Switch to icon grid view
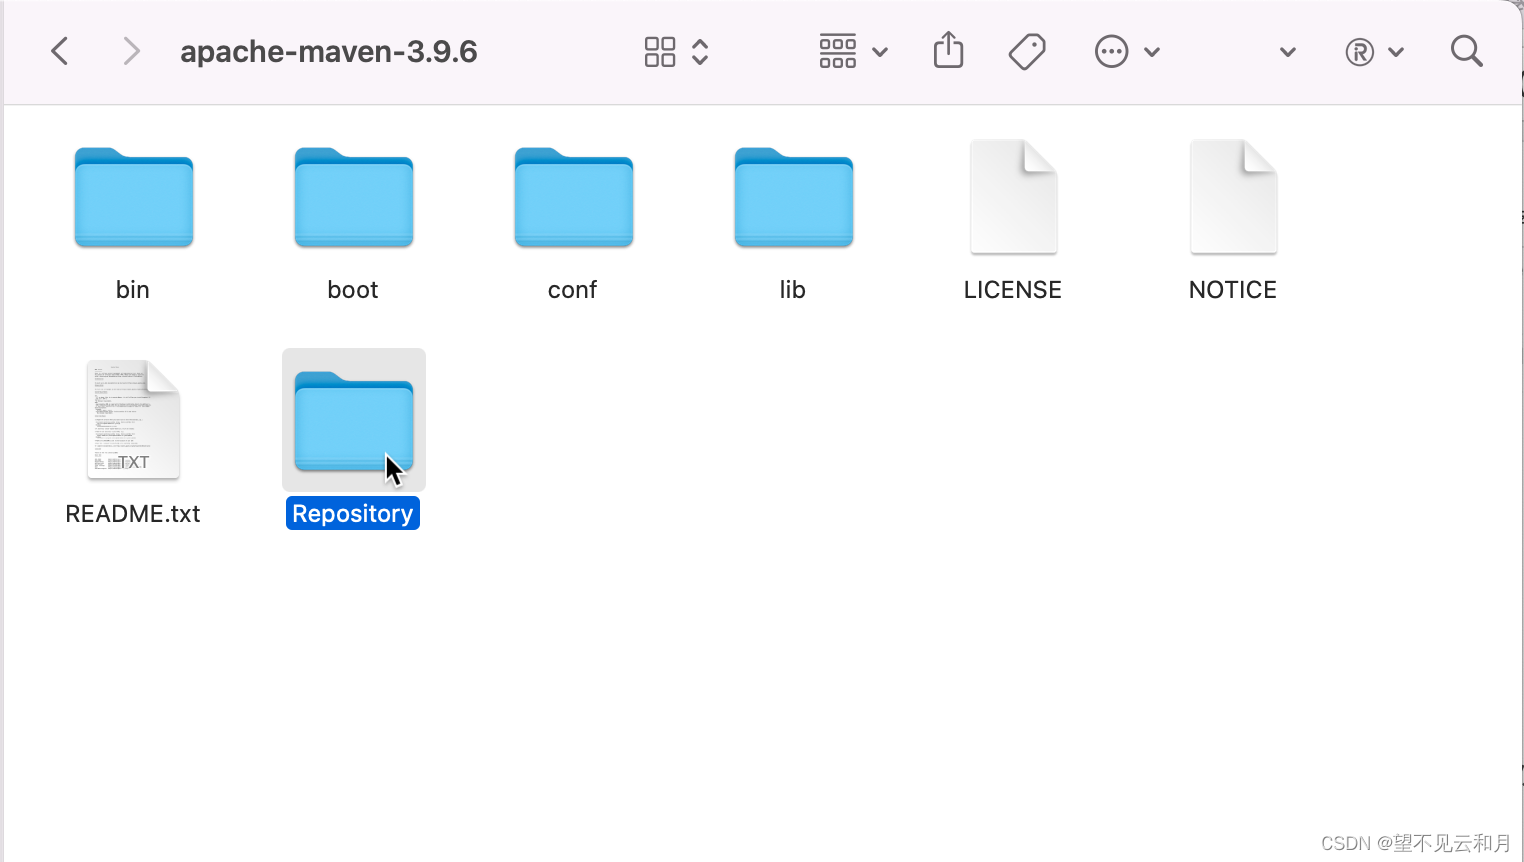 point(660,52)
